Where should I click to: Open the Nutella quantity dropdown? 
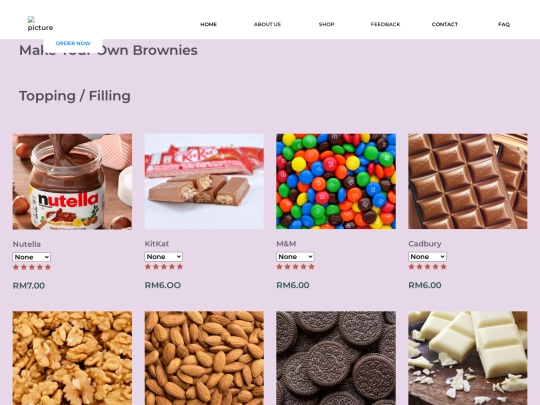coord(32,257)
